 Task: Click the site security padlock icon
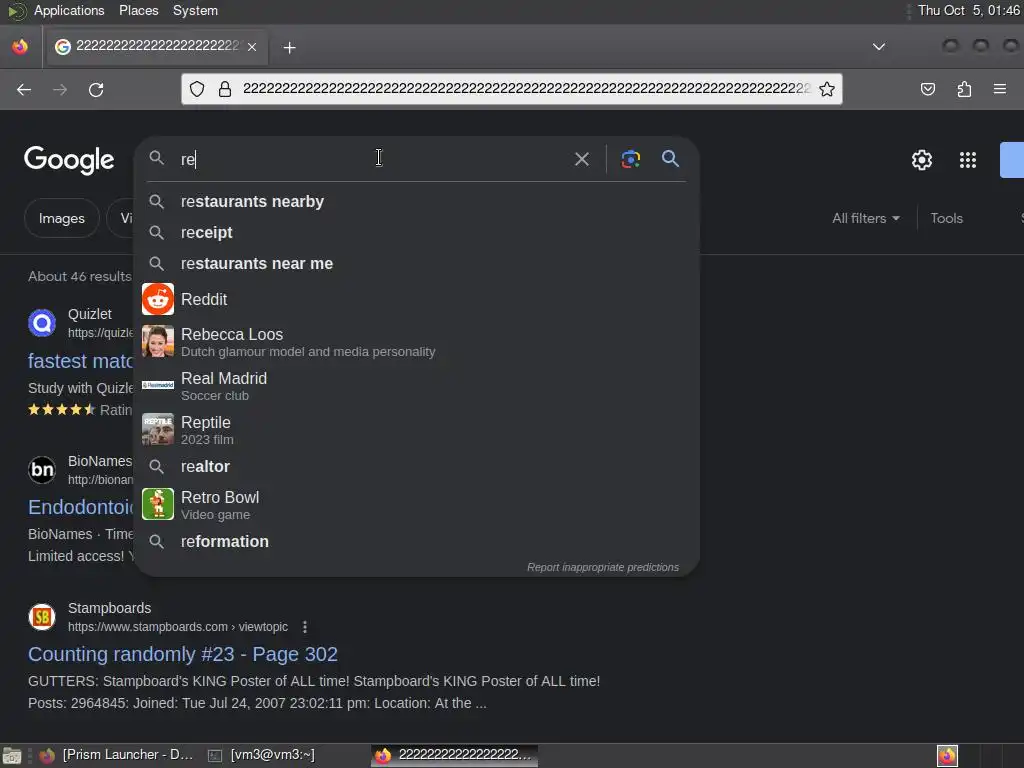225,89
